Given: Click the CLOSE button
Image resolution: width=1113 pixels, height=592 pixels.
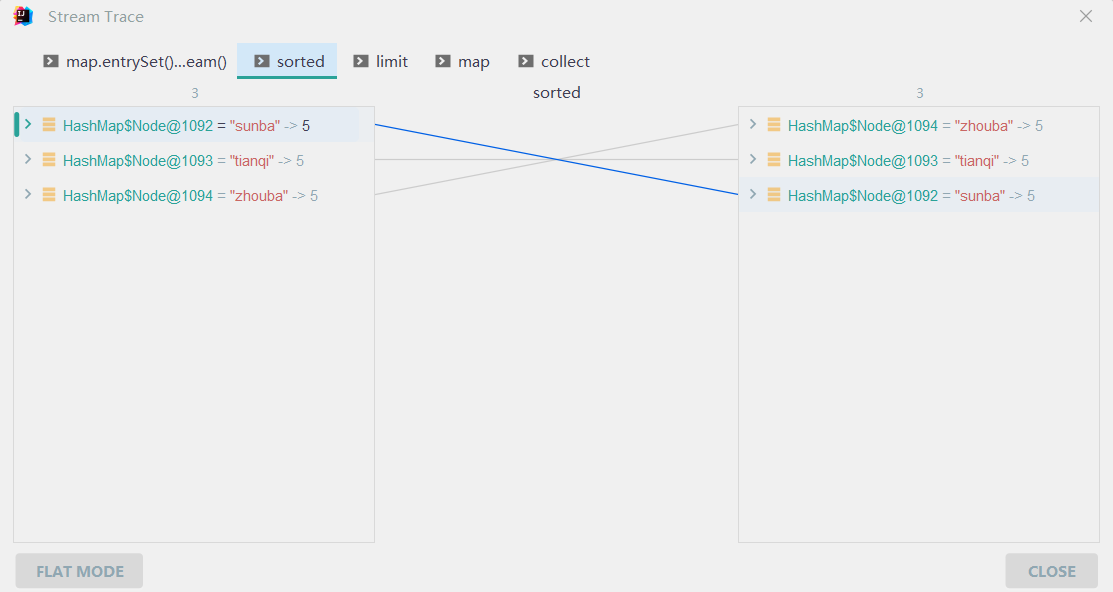Looking at the screenshot, I should (x=1051, y=571).
